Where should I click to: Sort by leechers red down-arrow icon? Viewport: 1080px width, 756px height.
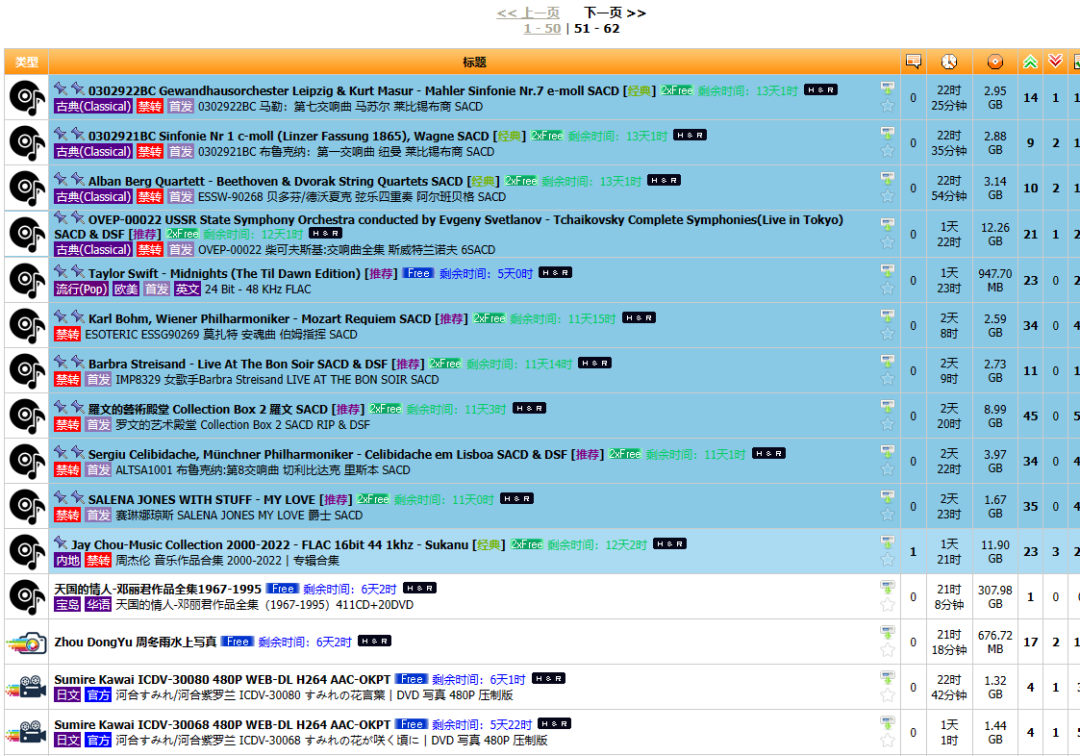(1055, 61)
